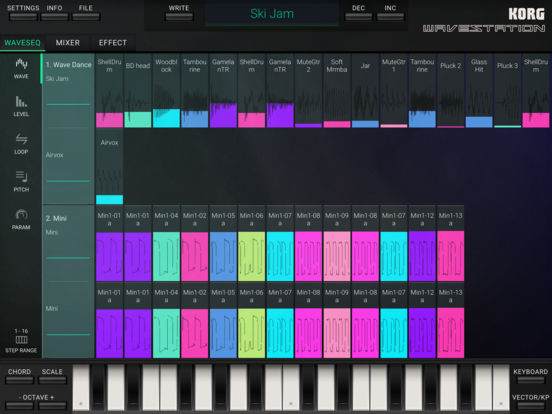Toggle the SCALE button

tap(52, 376)
